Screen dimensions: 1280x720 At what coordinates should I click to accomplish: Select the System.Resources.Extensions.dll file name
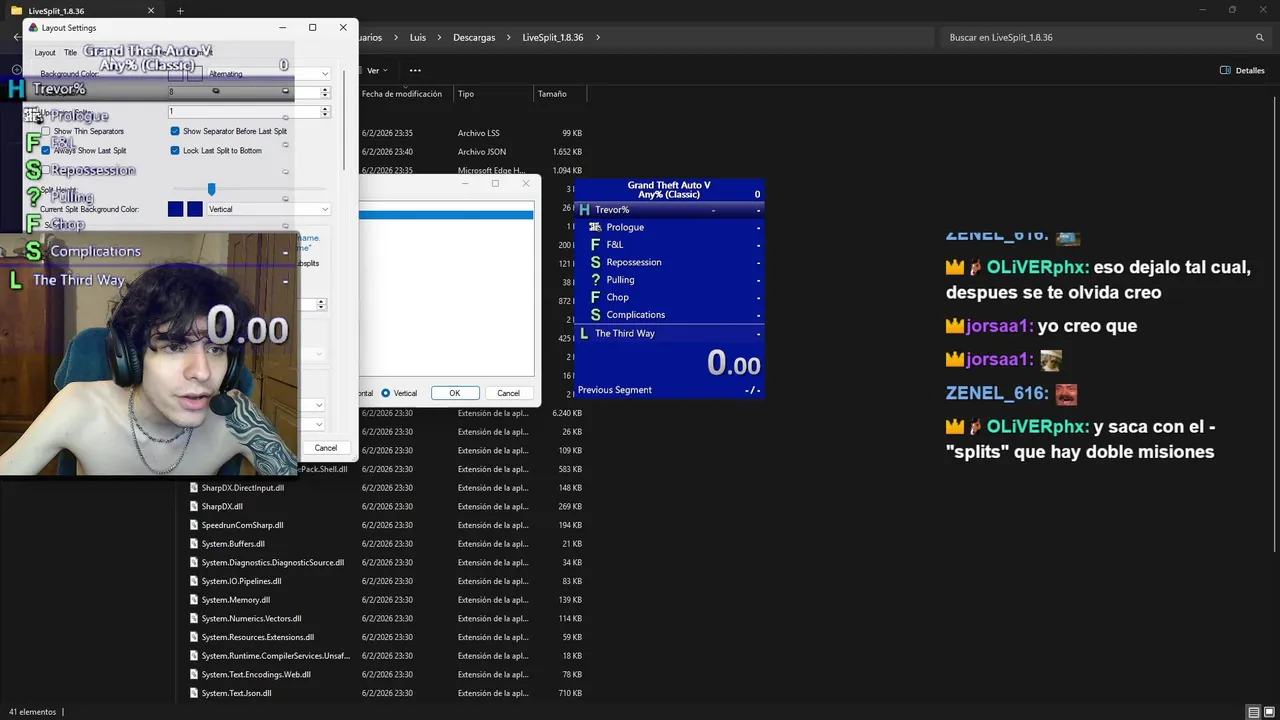point(258,637)
